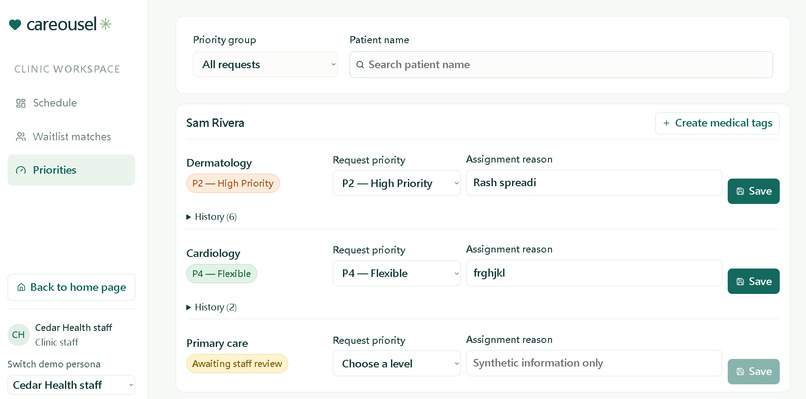Click the Schedule grid icon

click(x=21, y=103)
